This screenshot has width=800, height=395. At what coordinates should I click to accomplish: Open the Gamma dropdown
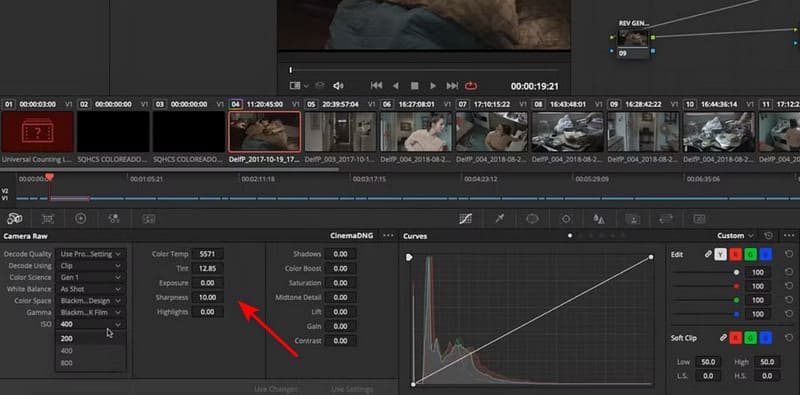tap(90, 312)
